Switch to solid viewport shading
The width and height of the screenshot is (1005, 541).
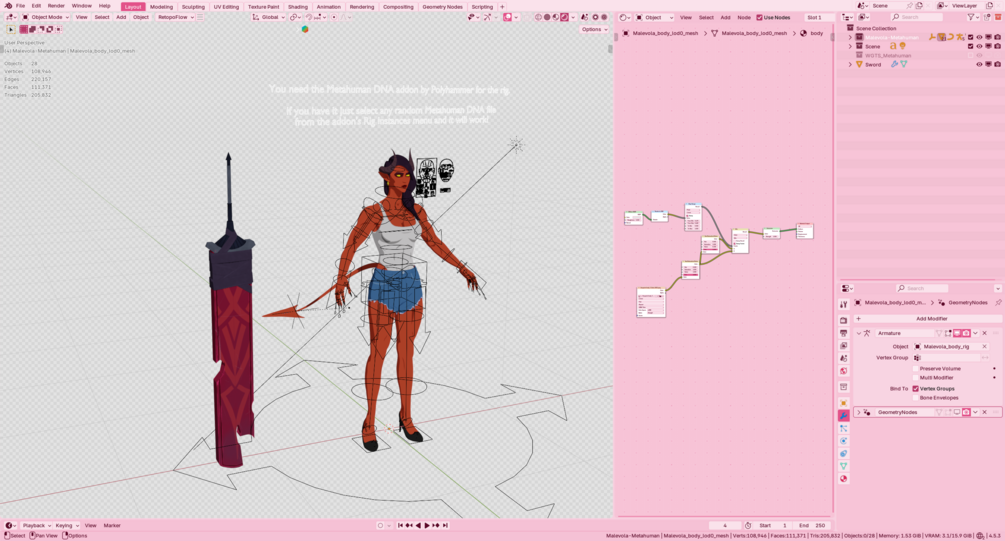(x=547, y=17)
